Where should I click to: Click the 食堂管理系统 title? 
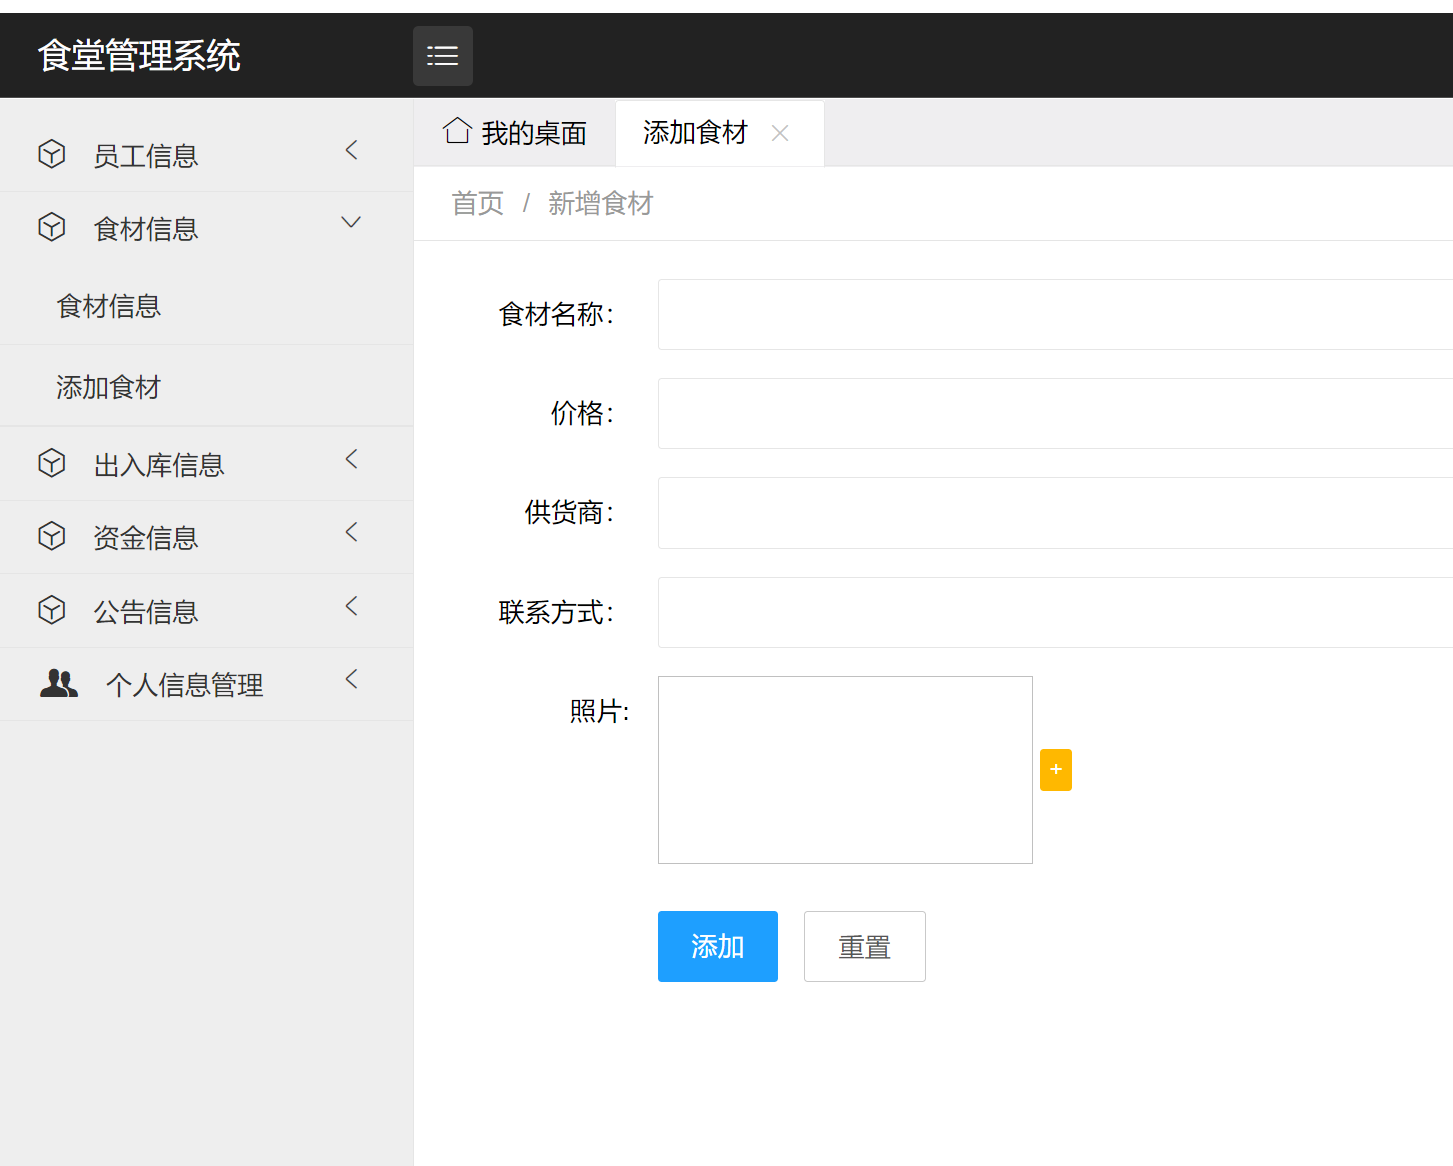point(139,56)
